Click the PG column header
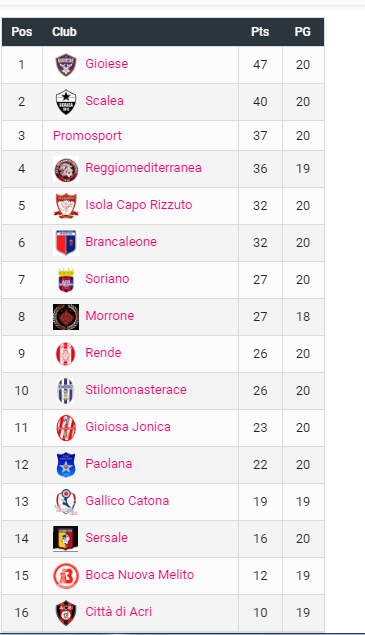365x635 pixels. 303,32
